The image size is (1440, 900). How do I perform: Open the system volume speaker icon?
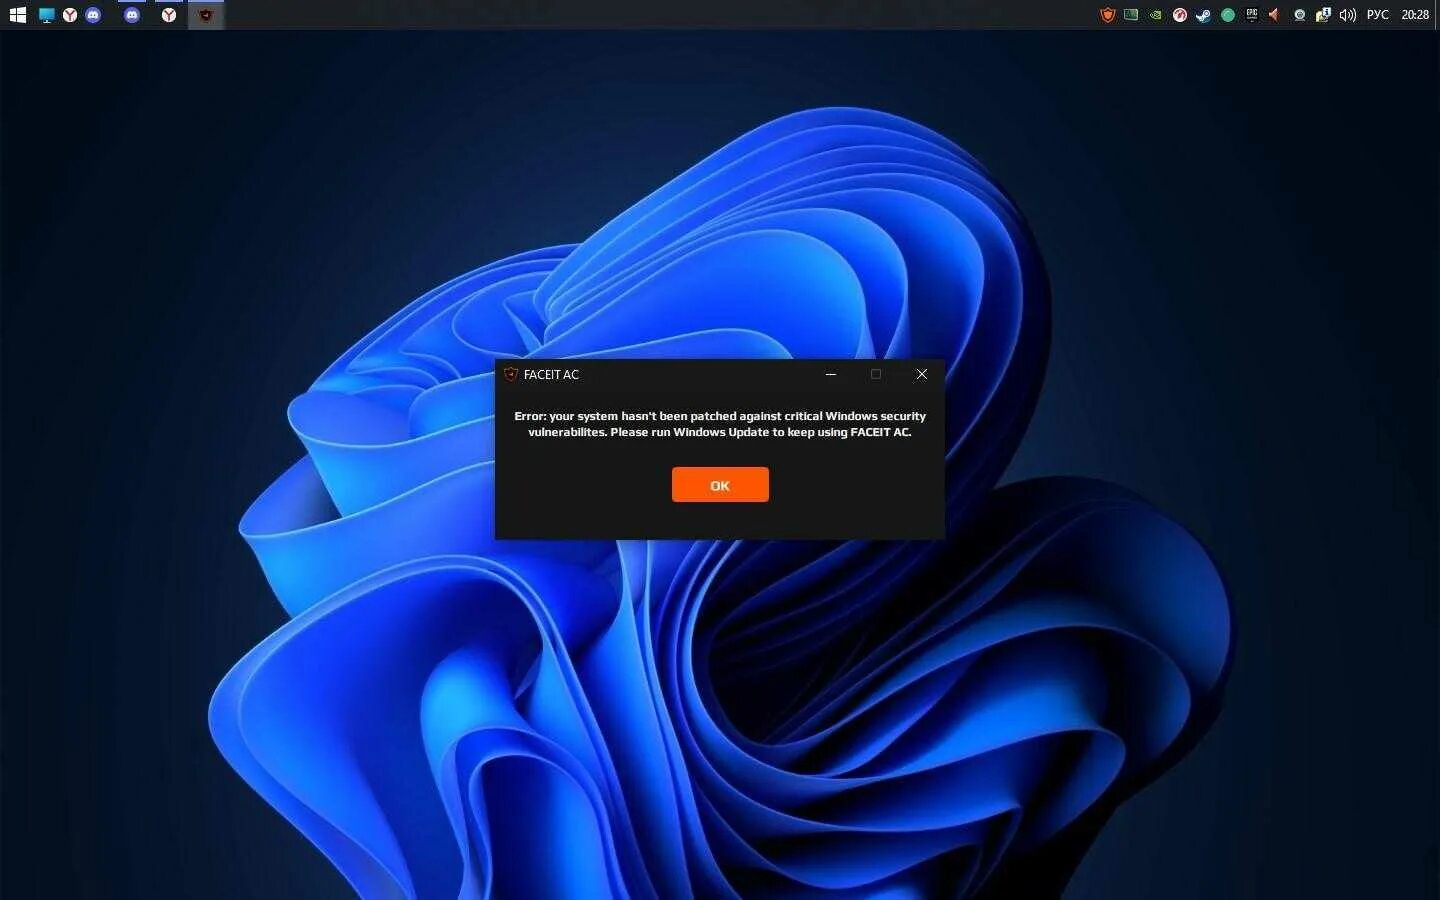[1347, 15]
